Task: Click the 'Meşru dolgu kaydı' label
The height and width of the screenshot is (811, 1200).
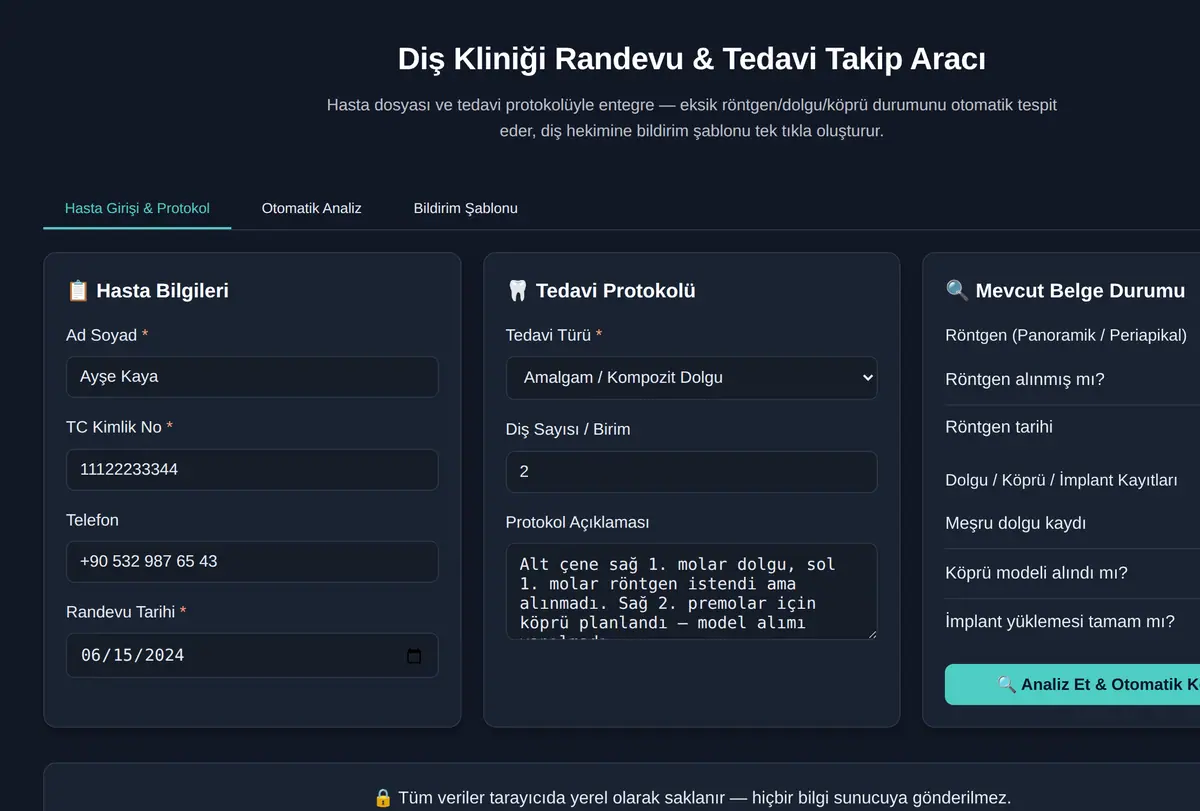Action: [x=1015, y=523]
